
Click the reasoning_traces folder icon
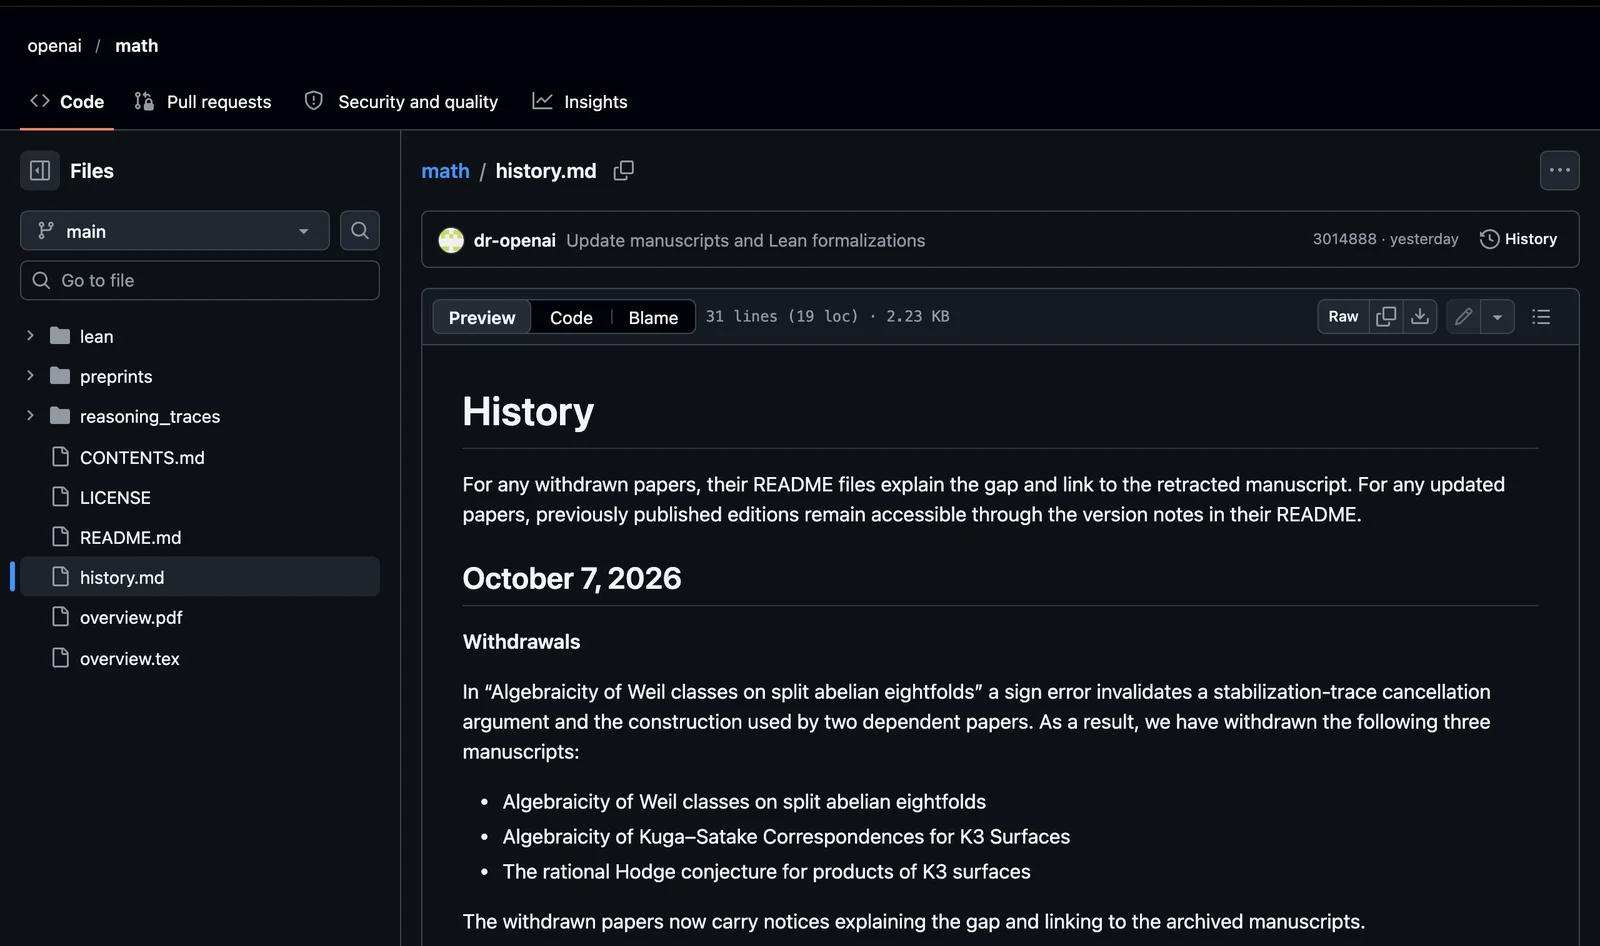60,416
